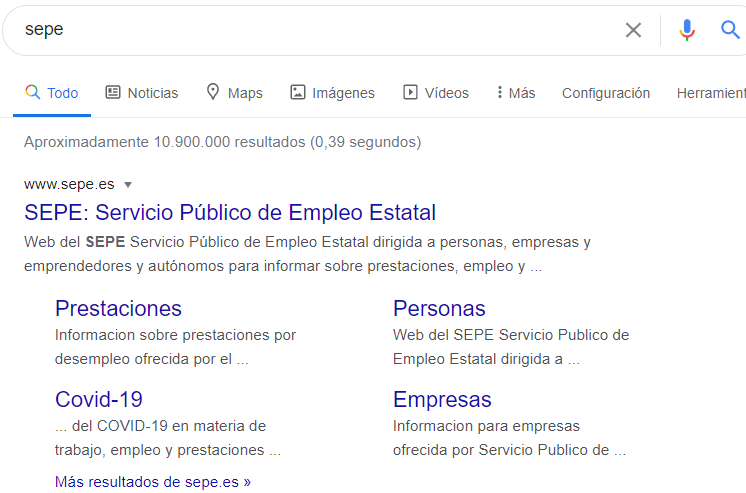Open the Herramientas search tools
This screenshot has width=746, height=493.
710,93
